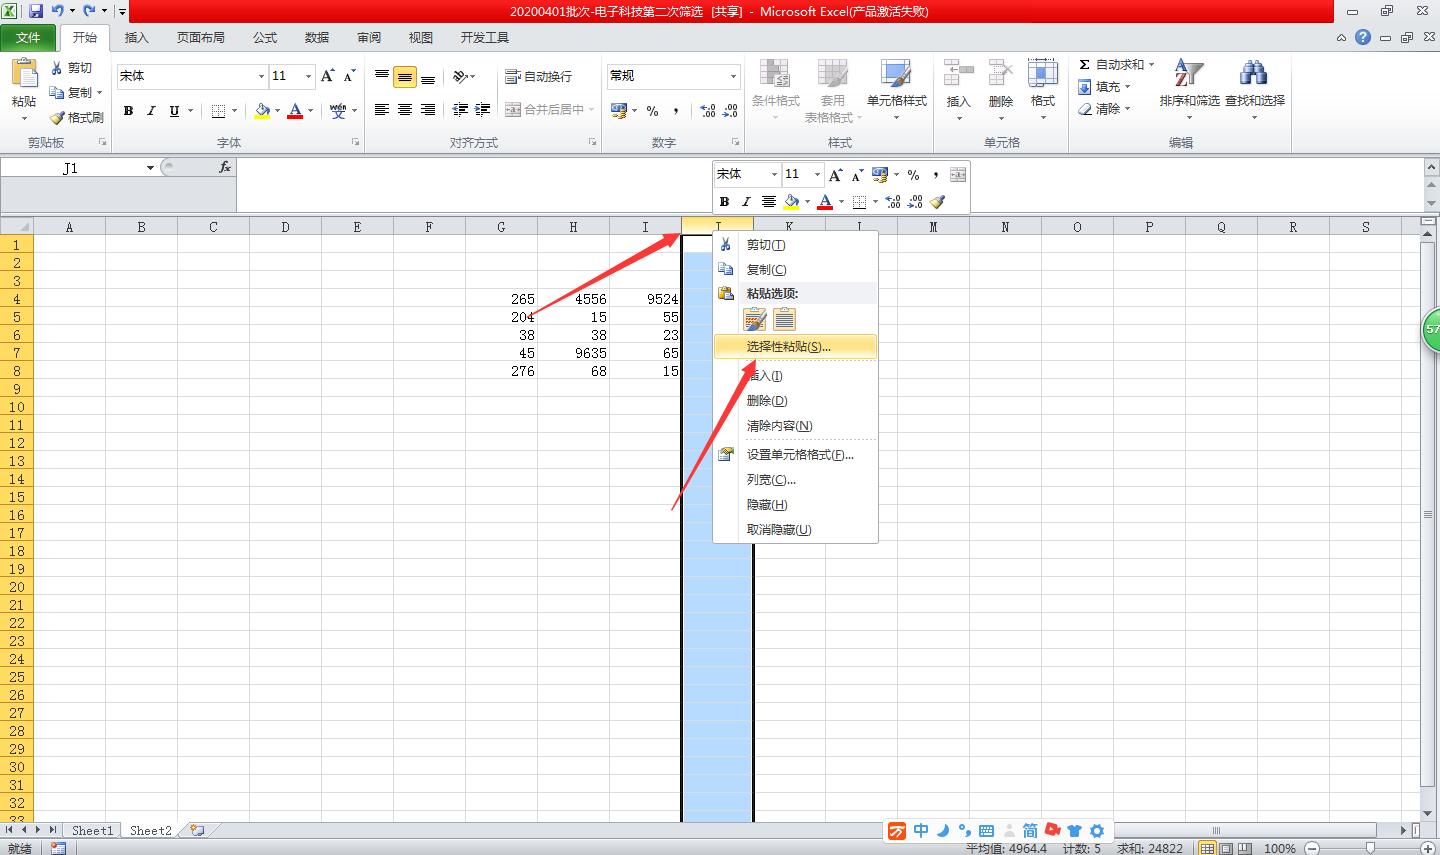Toggle align text left button in ribbon
The image size is (1440, 855).
[382, 110]
